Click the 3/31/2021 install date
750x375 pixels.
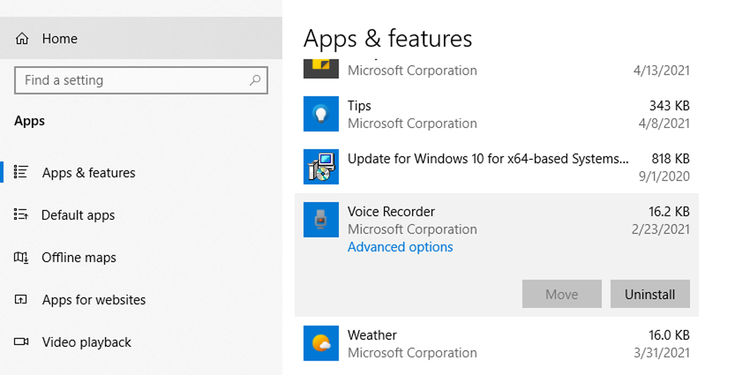click(662, 353)
